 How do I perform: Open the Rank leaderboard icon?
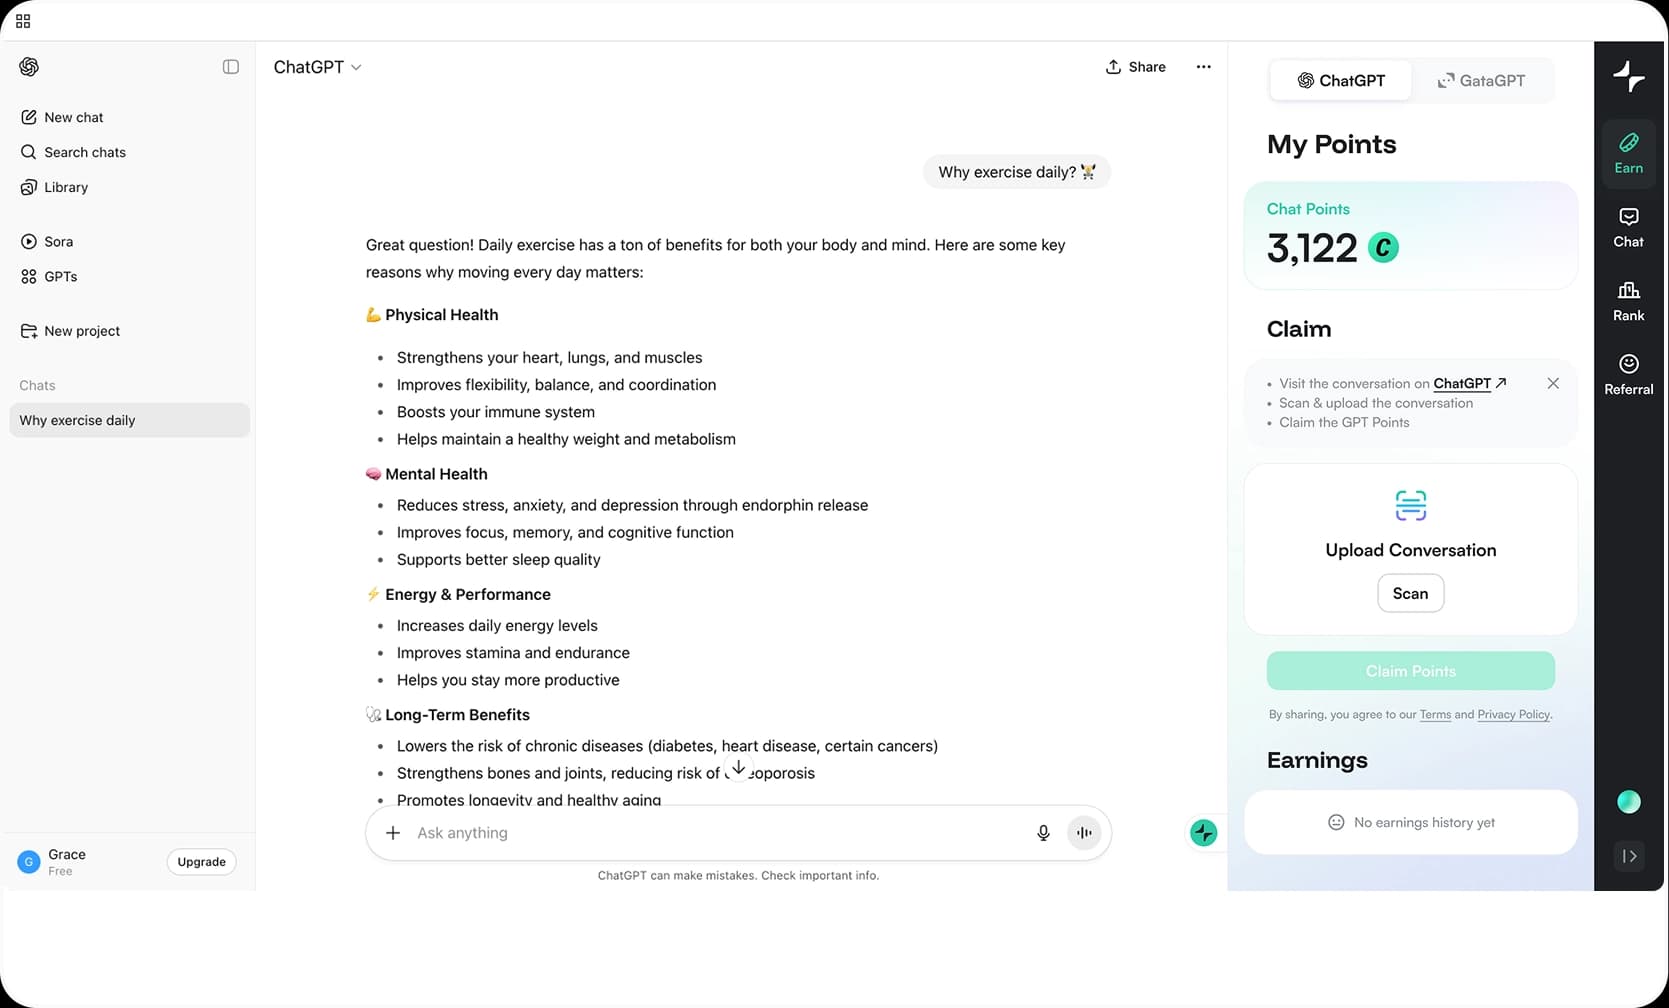point(1628,301)
